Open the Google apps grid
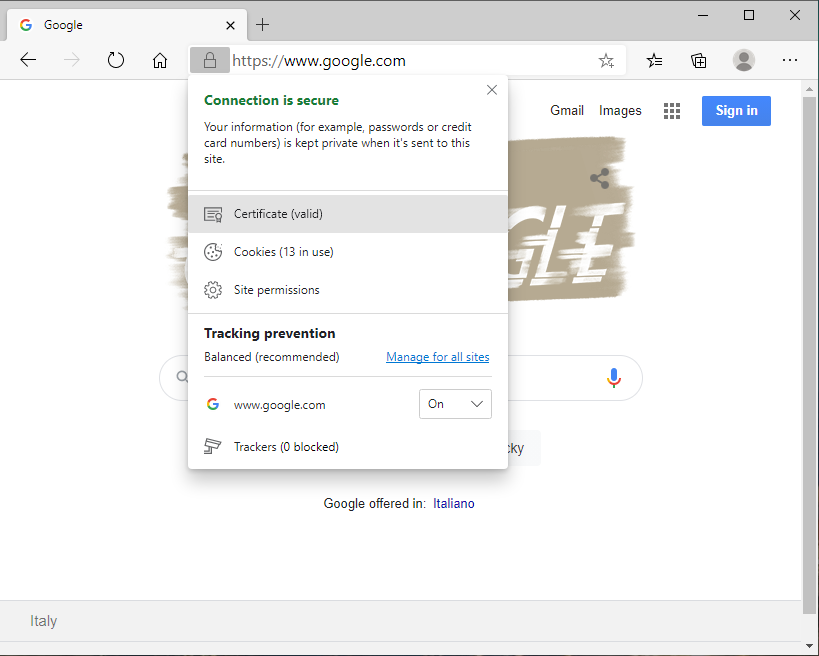The height and width of the screenshot is (656, 819). (x=672, y=111)
